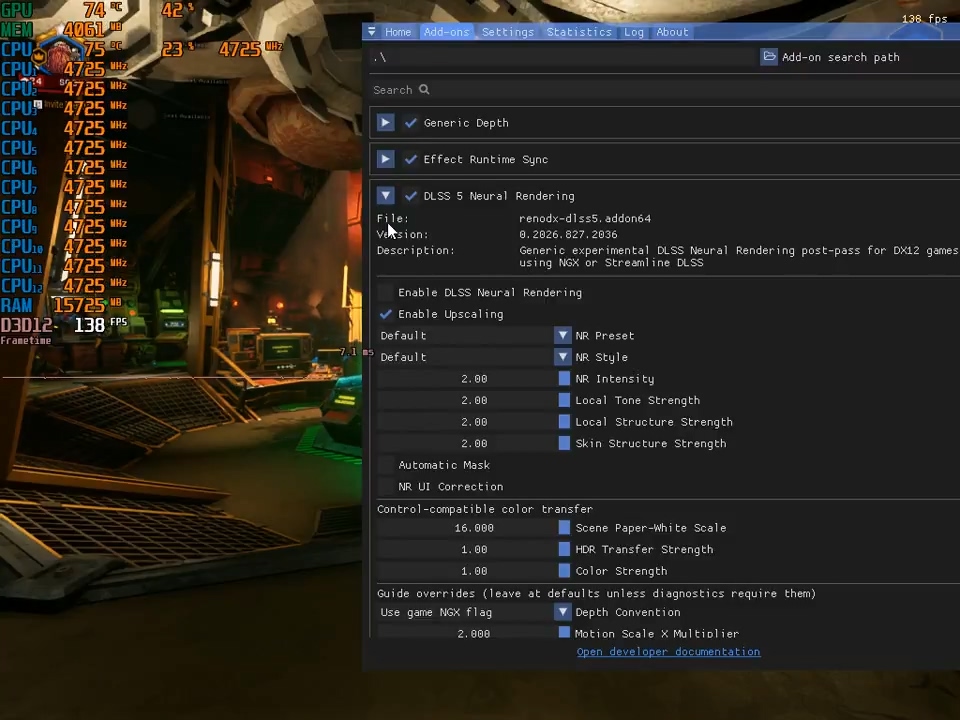960x720 pixels.
Task: Expand the Generic Depth add-on
Action: (x=385, y=122)
